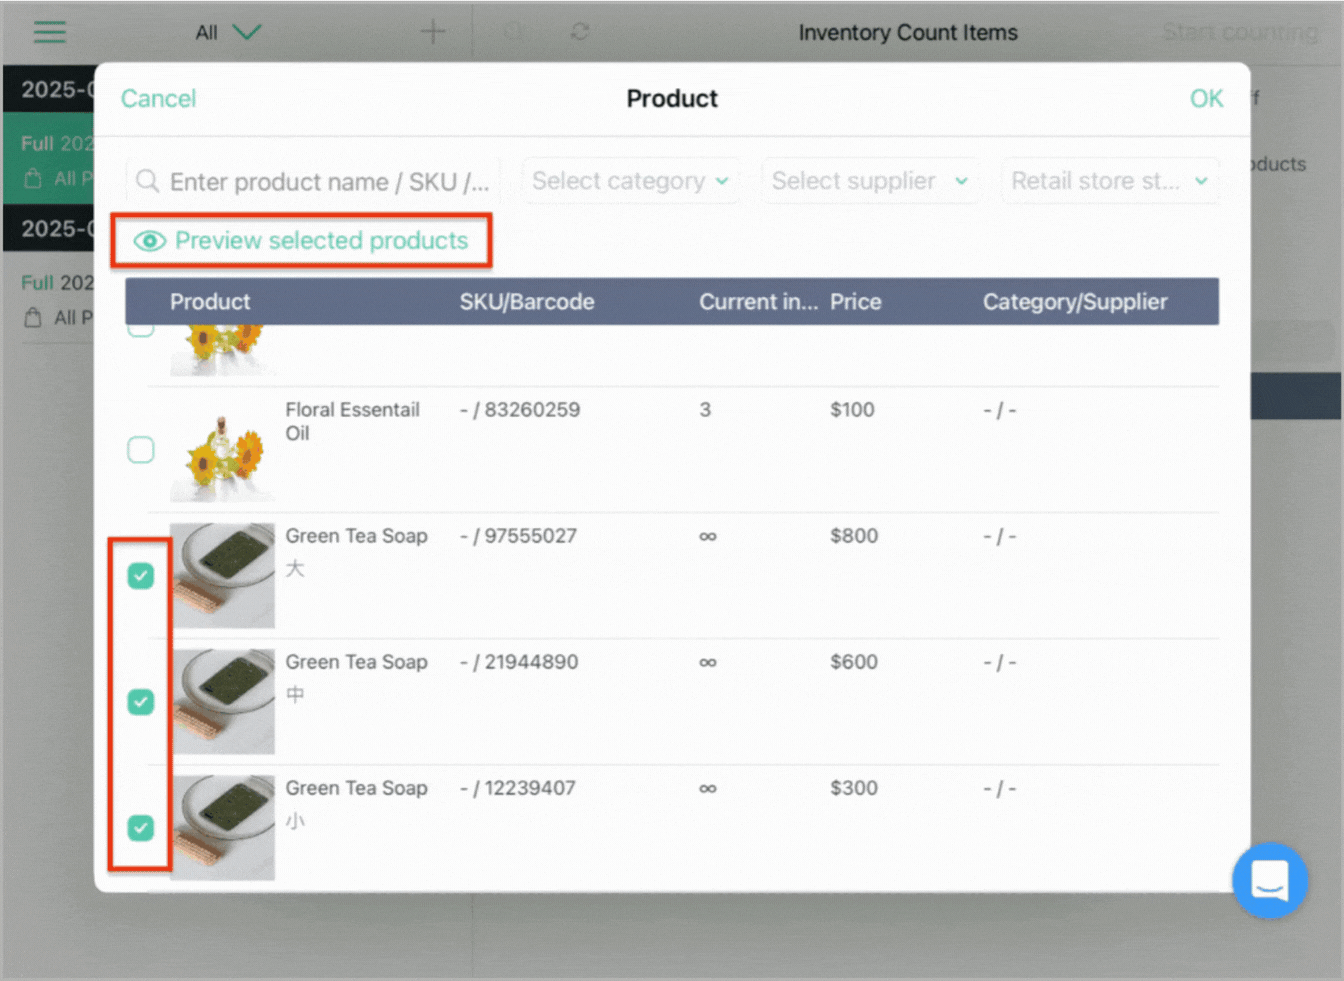Image resolution: width=1344 pixels, height=981 pixels.
Task: Click the plus icon to add count
Action: pyautogui.click(x=433, y=32)
